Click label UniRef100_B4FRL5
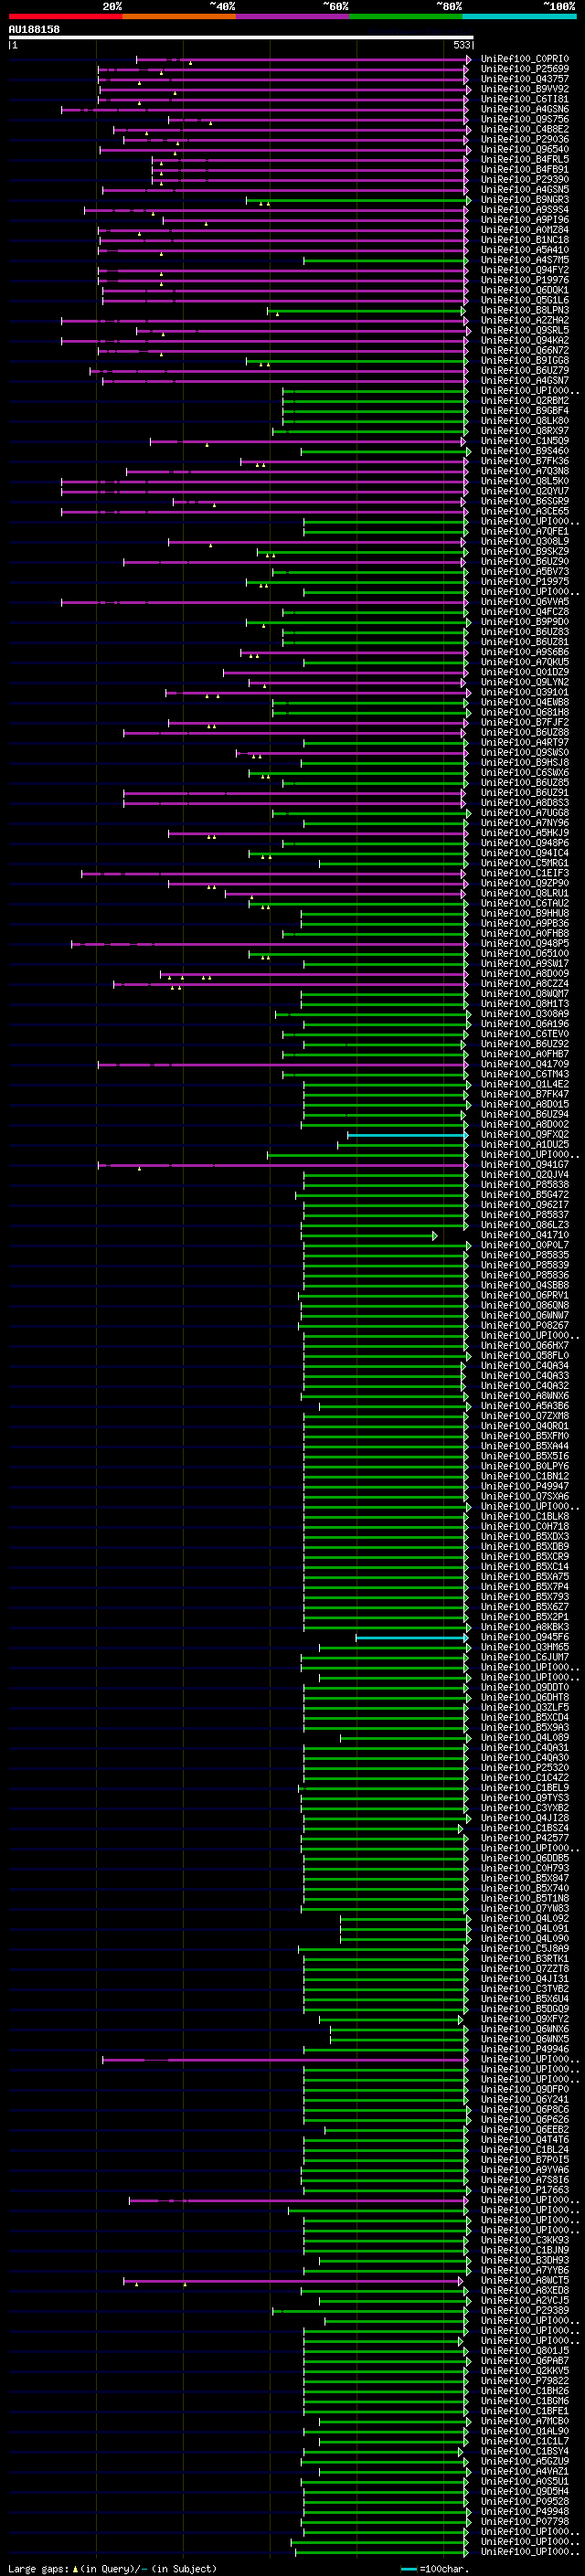 point(524,159)
